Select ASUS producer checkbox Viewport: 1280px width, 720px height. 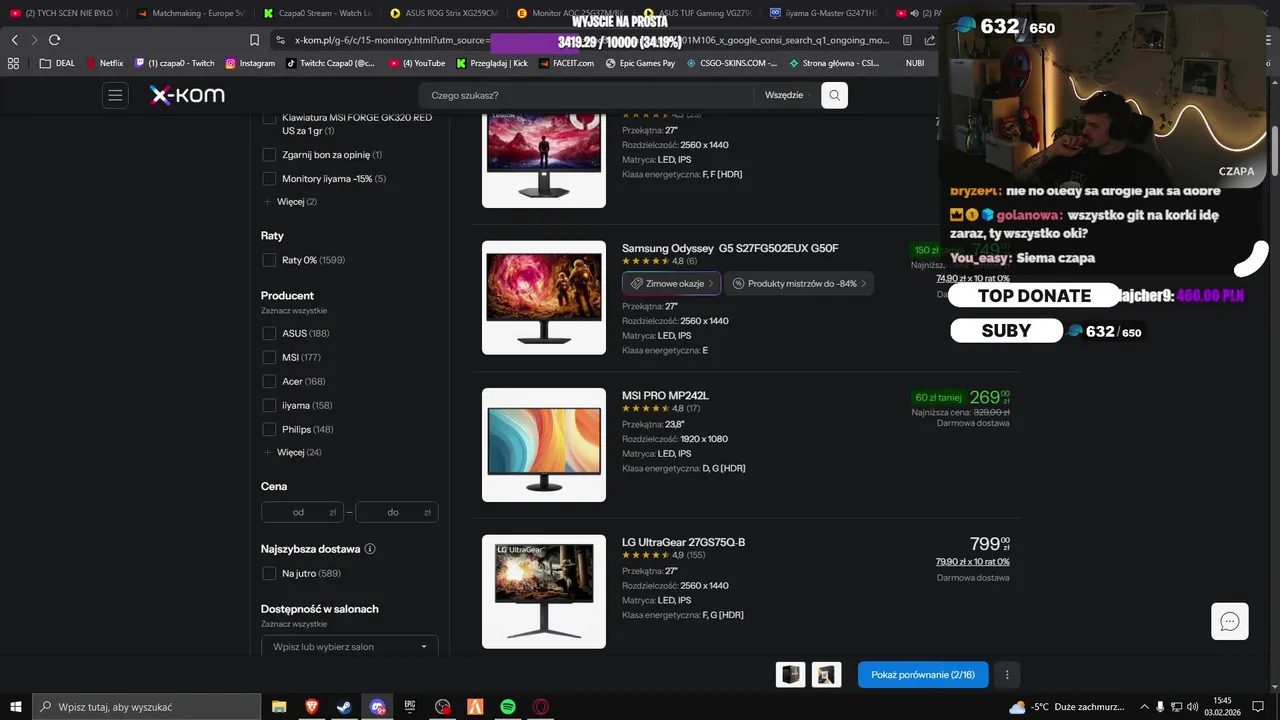click(x=269, y=333)
